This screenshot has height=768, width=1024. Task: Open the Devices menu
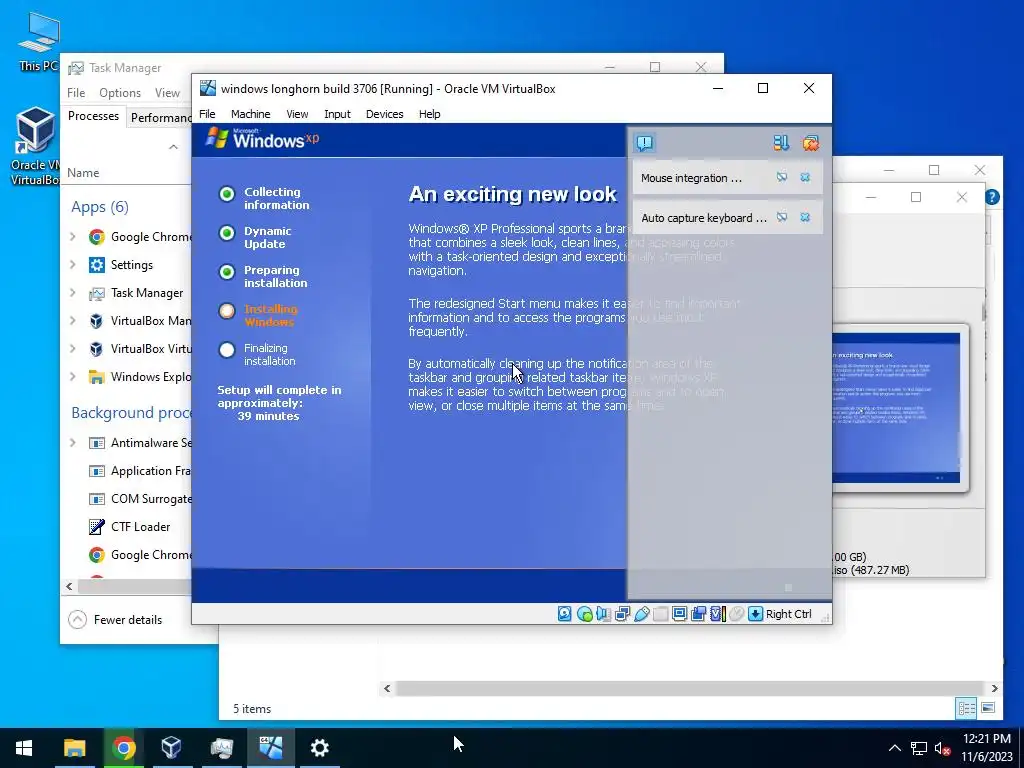(x=384, y=114)
